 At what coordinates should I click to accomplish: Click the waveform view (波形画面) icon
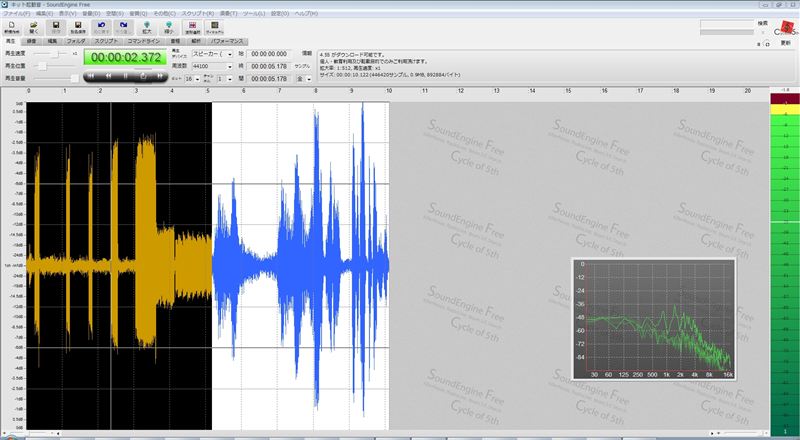pyautogui.click(x=192, y=27)
